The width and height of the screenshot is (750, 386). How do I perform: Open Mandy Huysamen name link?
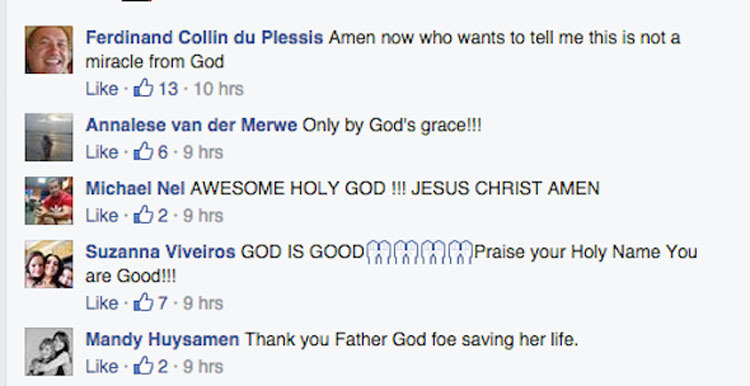click(162, 340)
